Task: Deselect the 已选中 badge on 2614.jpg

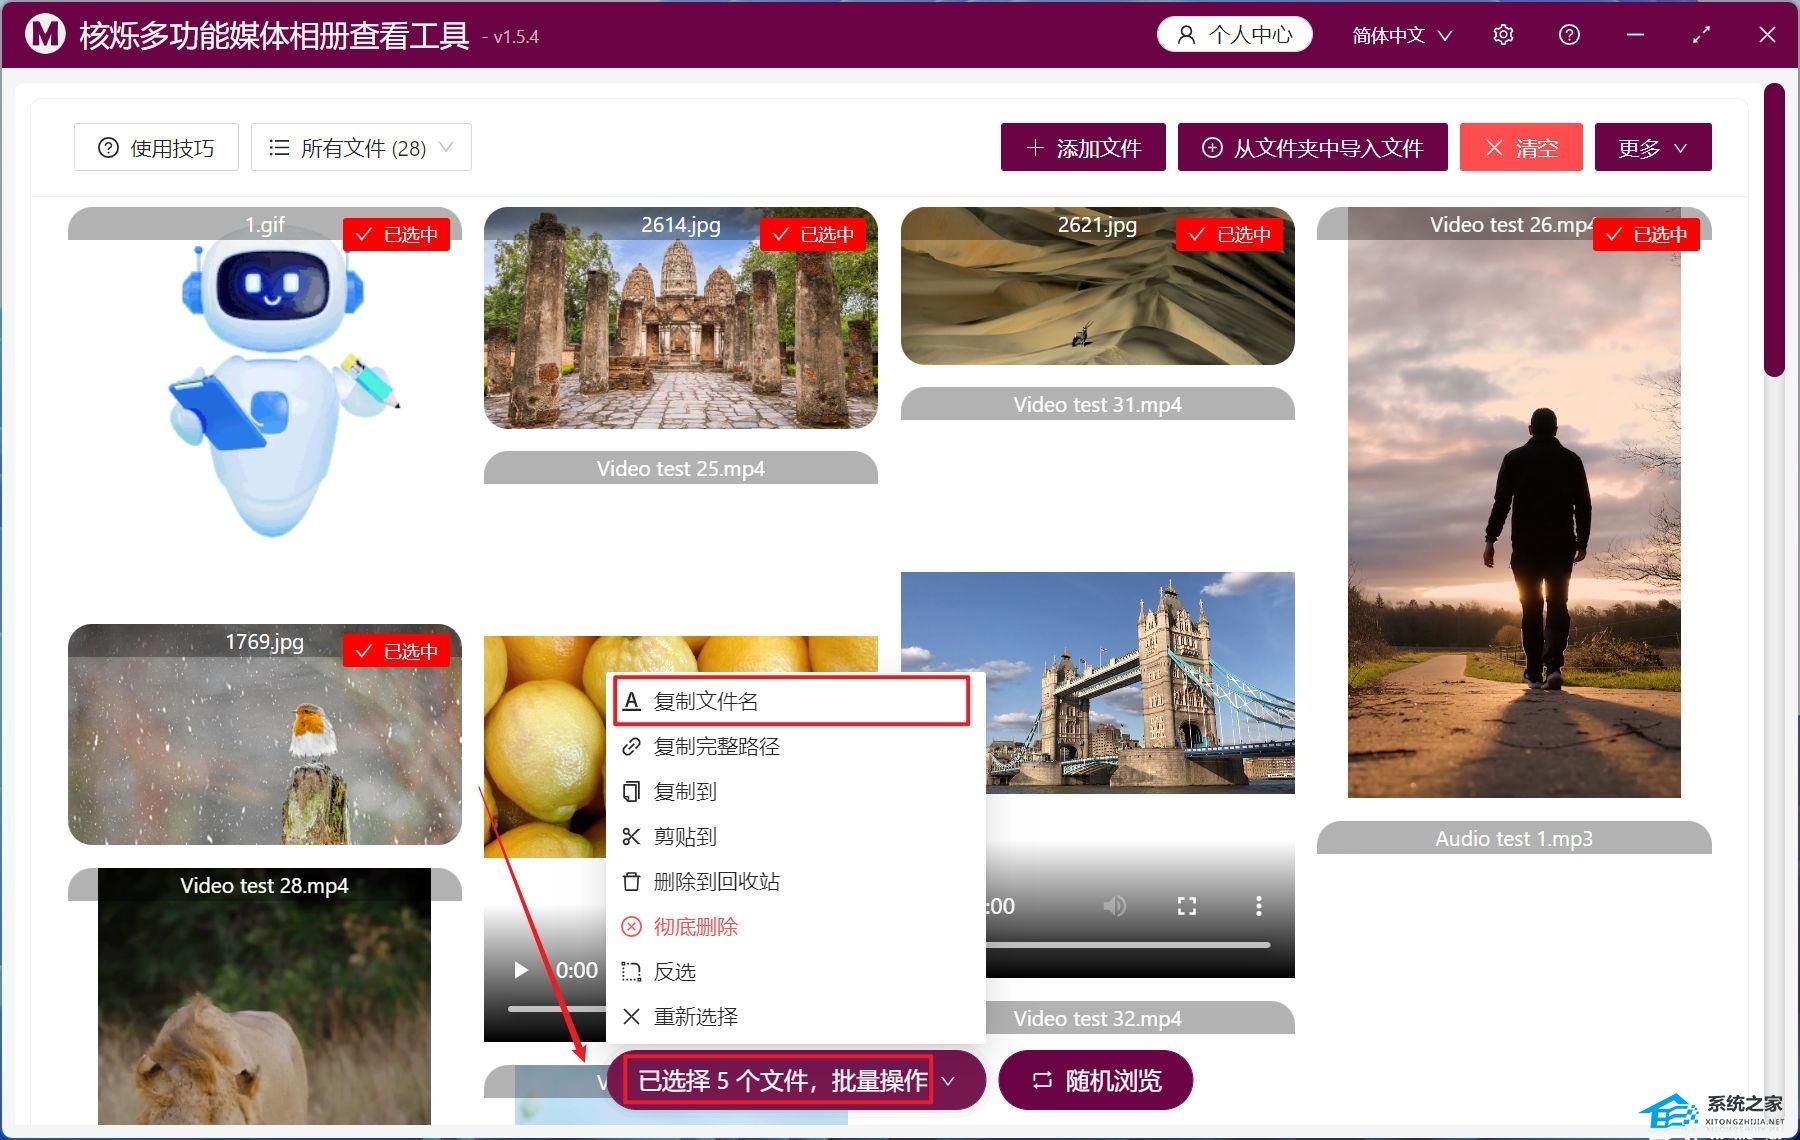Action: pos(813,234)
